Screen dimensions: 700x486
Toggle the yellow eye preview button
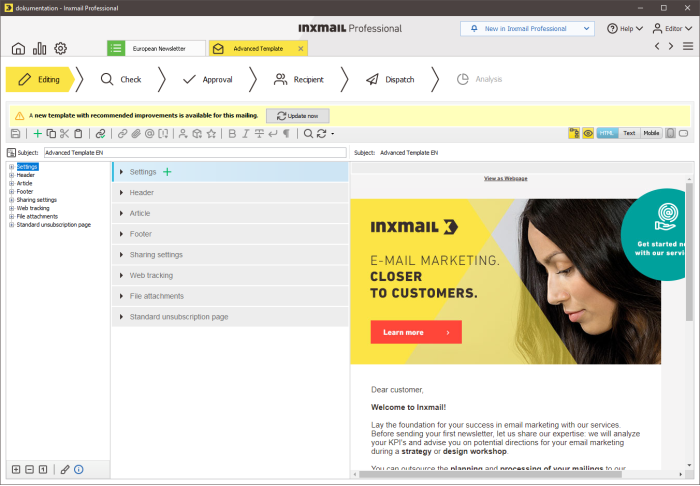(x=588, y=133)
